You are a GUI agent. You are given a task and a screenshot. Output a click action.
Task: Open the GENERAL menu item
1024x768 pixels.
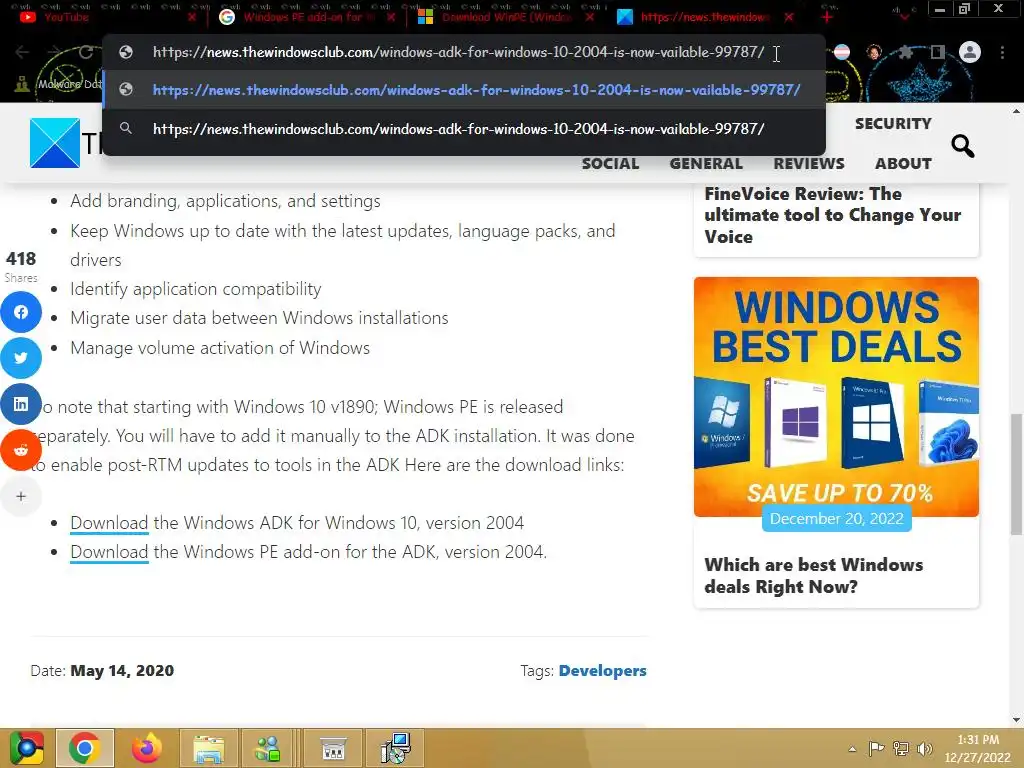[x=706, y=163]
